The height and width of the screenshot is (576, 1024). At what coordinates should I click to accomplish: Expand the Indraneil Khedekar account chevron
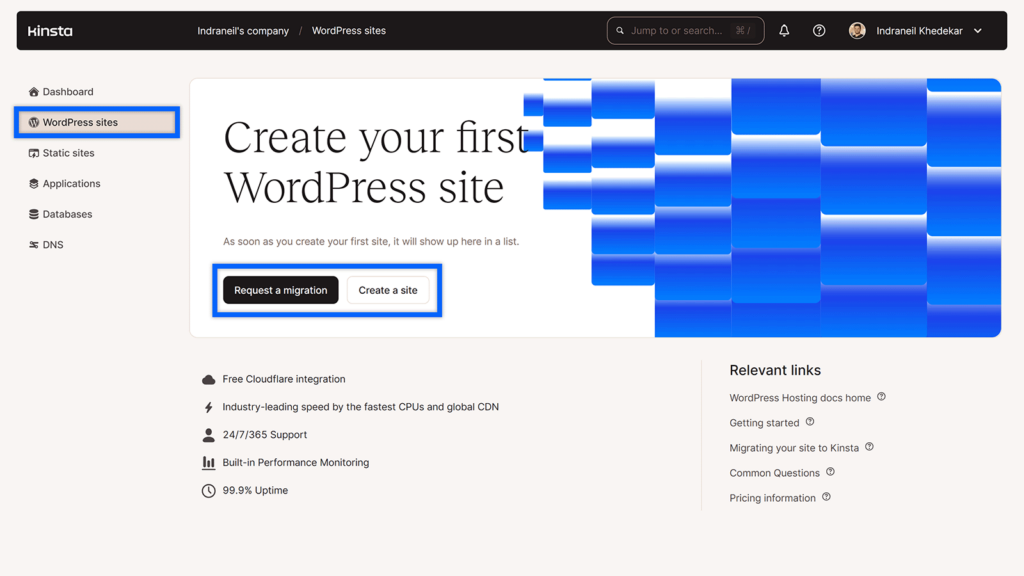(x=978, y=31)
